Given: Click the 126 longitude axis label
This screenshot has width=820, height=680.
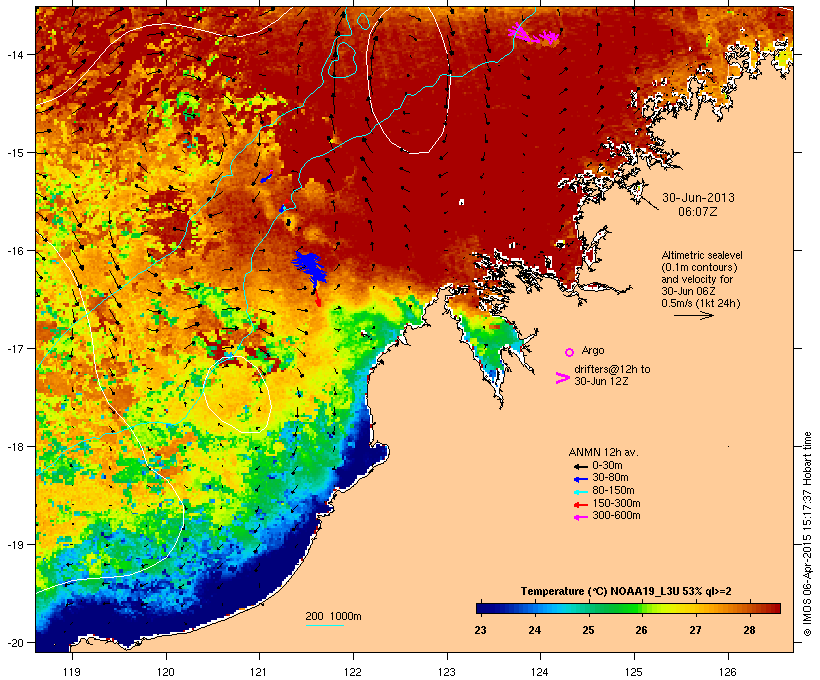Looking at the screenshot, I should (727, 672).
